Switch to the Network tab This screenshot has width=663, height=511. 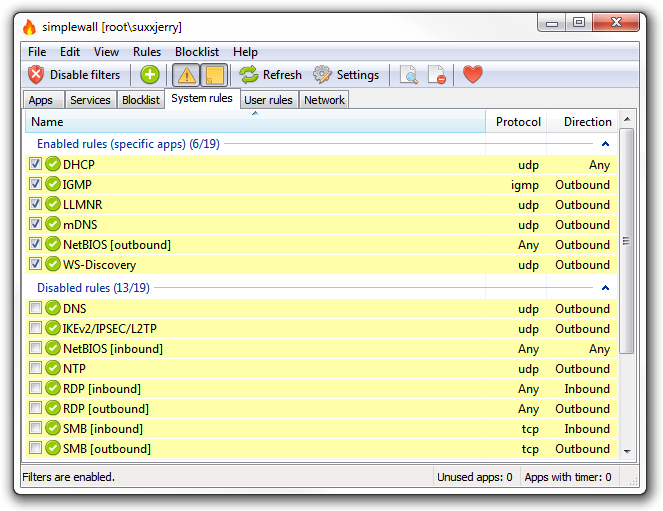click(324, 100)
